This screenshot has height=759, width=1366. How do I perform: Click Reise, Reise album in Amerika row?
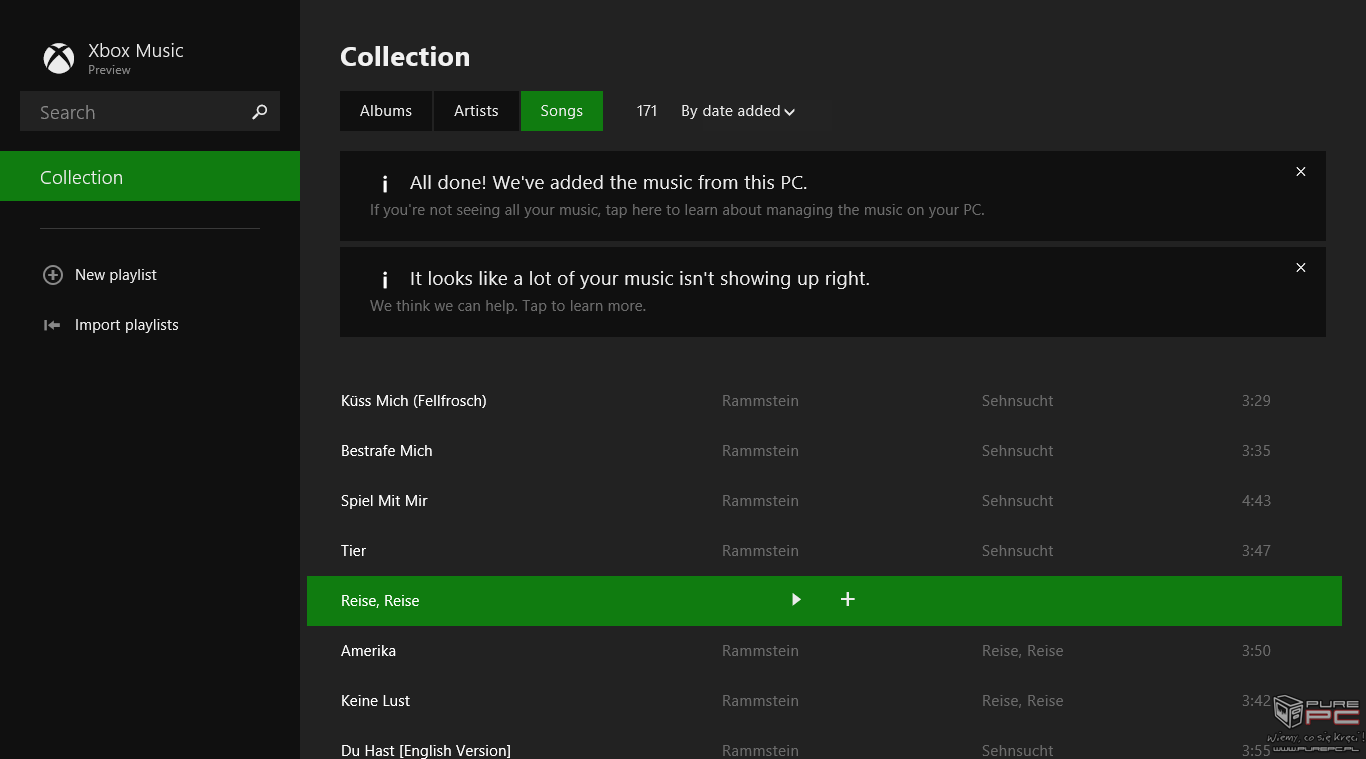click(x=1023, y=651)
